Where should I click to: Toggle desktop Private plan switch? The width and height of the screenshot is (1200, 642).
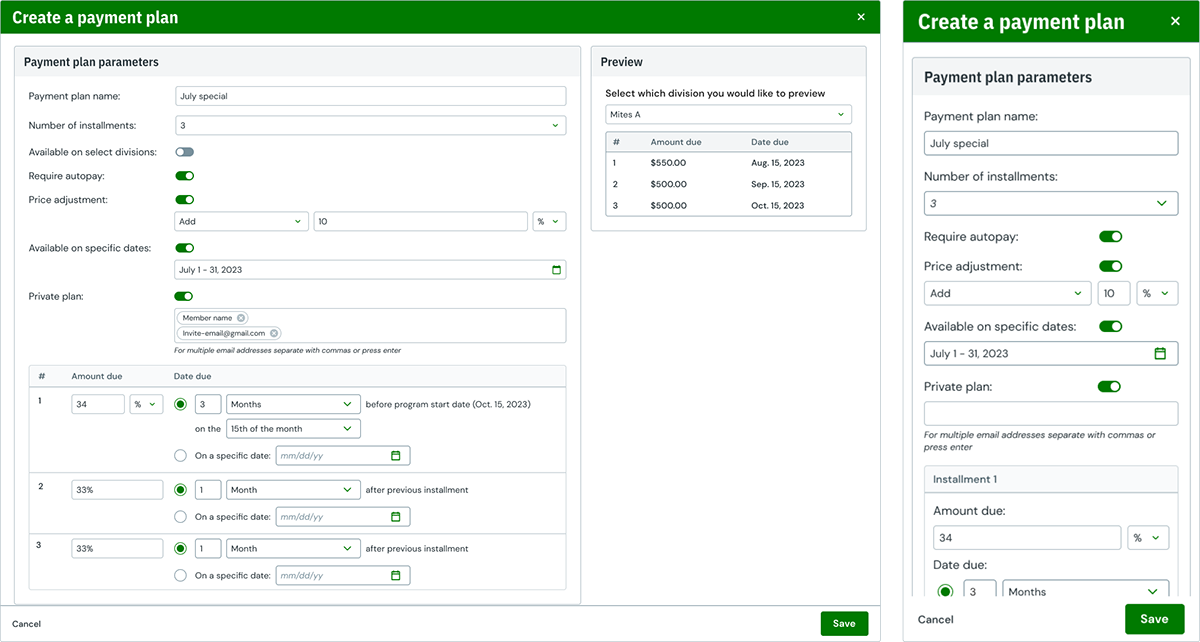point(184,296)
